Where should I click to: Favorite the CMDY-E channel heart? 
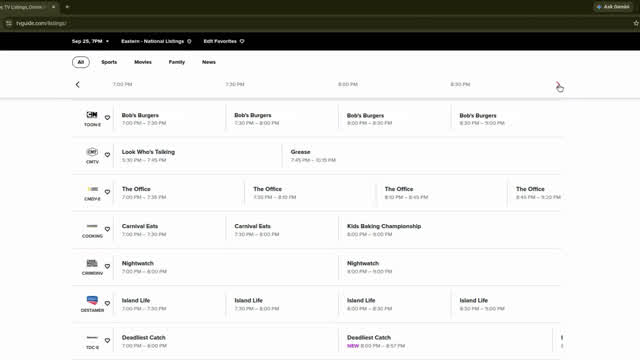(107, 192)
